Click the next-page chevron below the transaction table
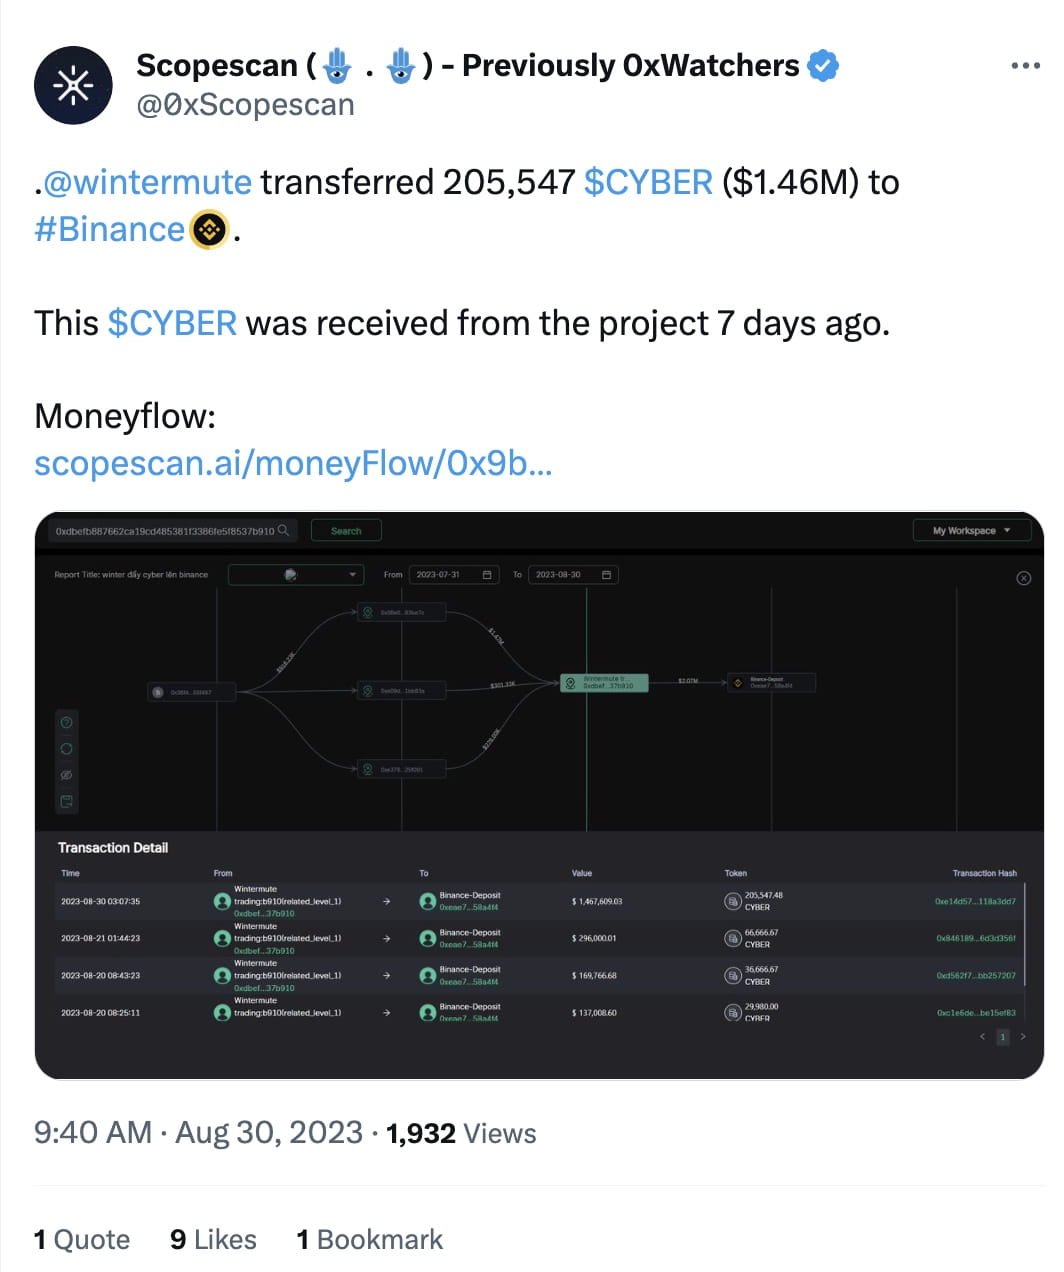 coord(1023,1037)
